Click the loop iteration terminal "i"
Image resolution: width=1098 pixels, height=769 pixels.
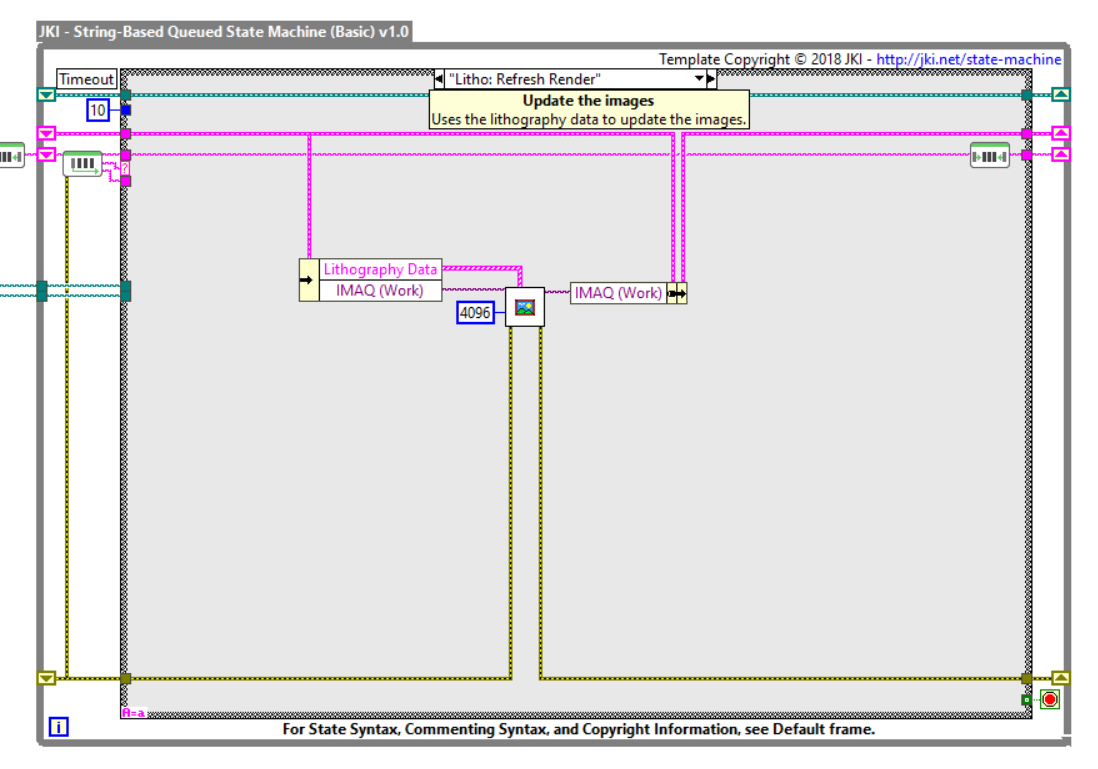pyautogui.click(x=58, y=727)
